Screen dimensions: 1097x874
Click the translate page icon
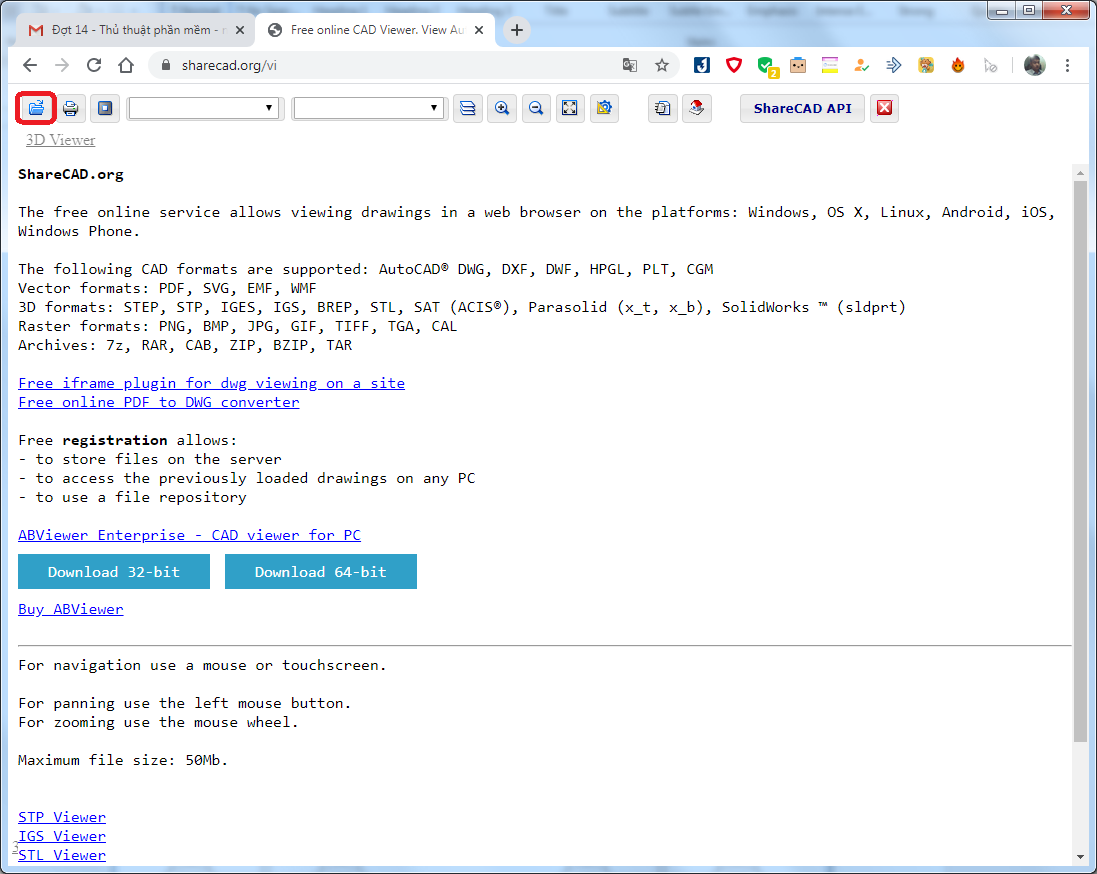click(x=630, y=65)
